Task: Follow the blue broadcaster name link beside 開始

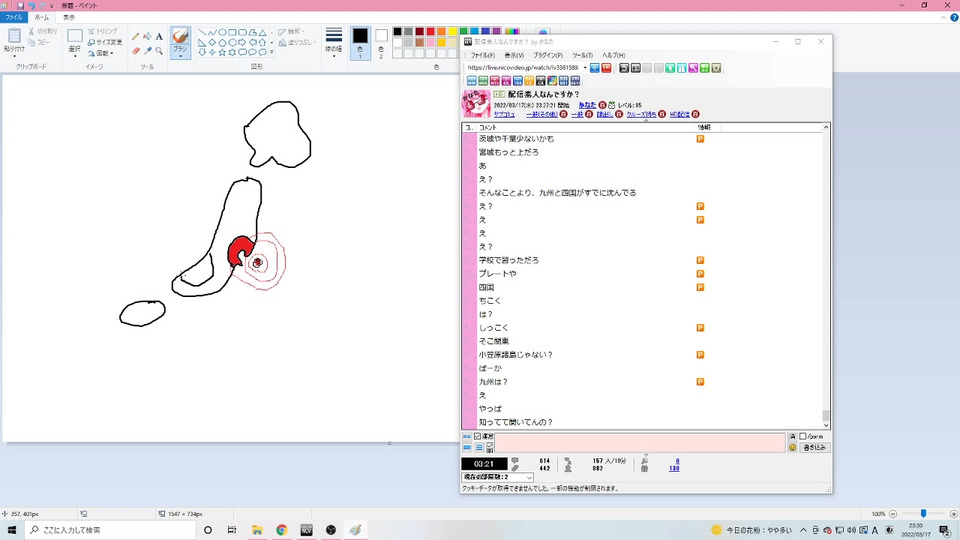Action: click(x=587, y=105)
